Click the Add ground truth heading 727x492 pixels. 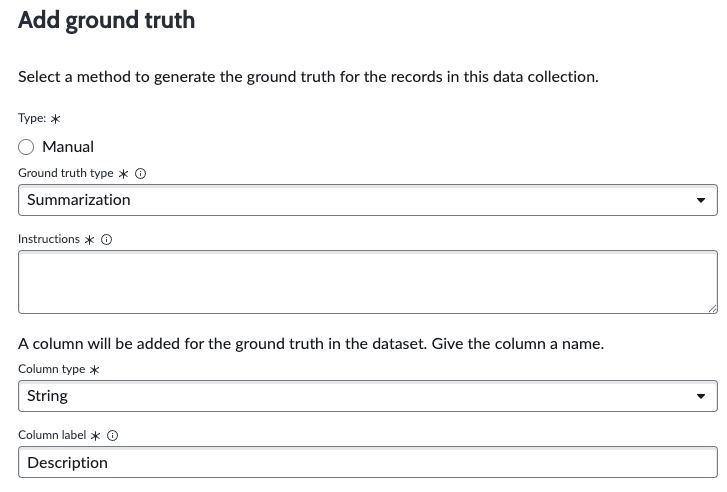click(x=107, y=20)
